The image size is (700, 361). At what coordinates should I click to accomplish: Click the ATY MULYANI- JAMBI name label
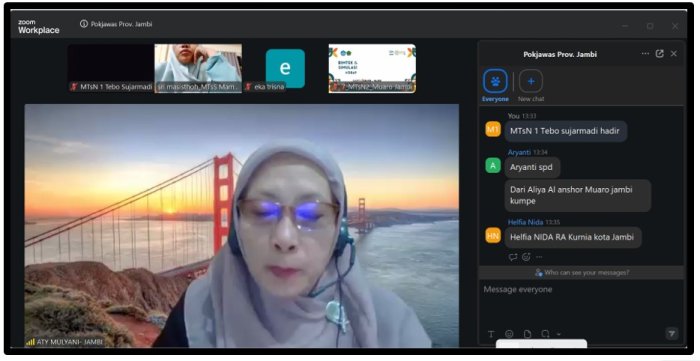(x=70, y=342)
